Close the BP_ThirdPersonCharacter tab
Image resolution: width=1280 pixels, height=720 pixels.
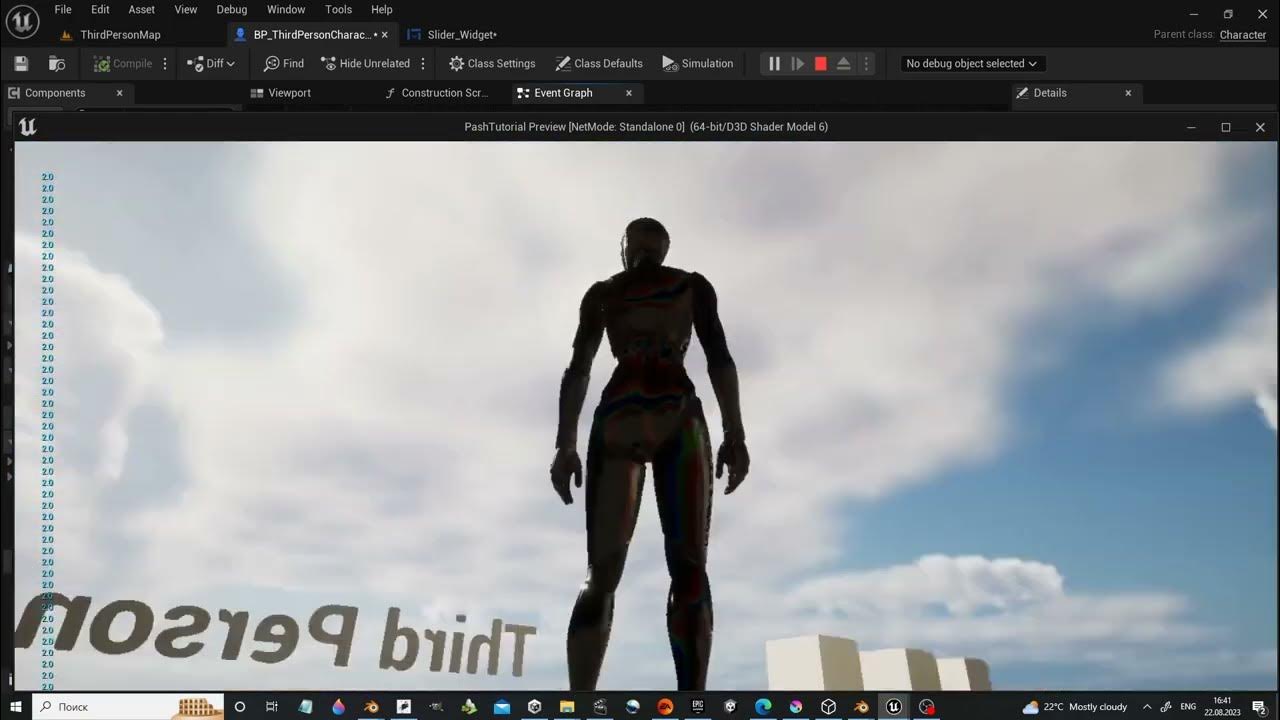[384, 34]
